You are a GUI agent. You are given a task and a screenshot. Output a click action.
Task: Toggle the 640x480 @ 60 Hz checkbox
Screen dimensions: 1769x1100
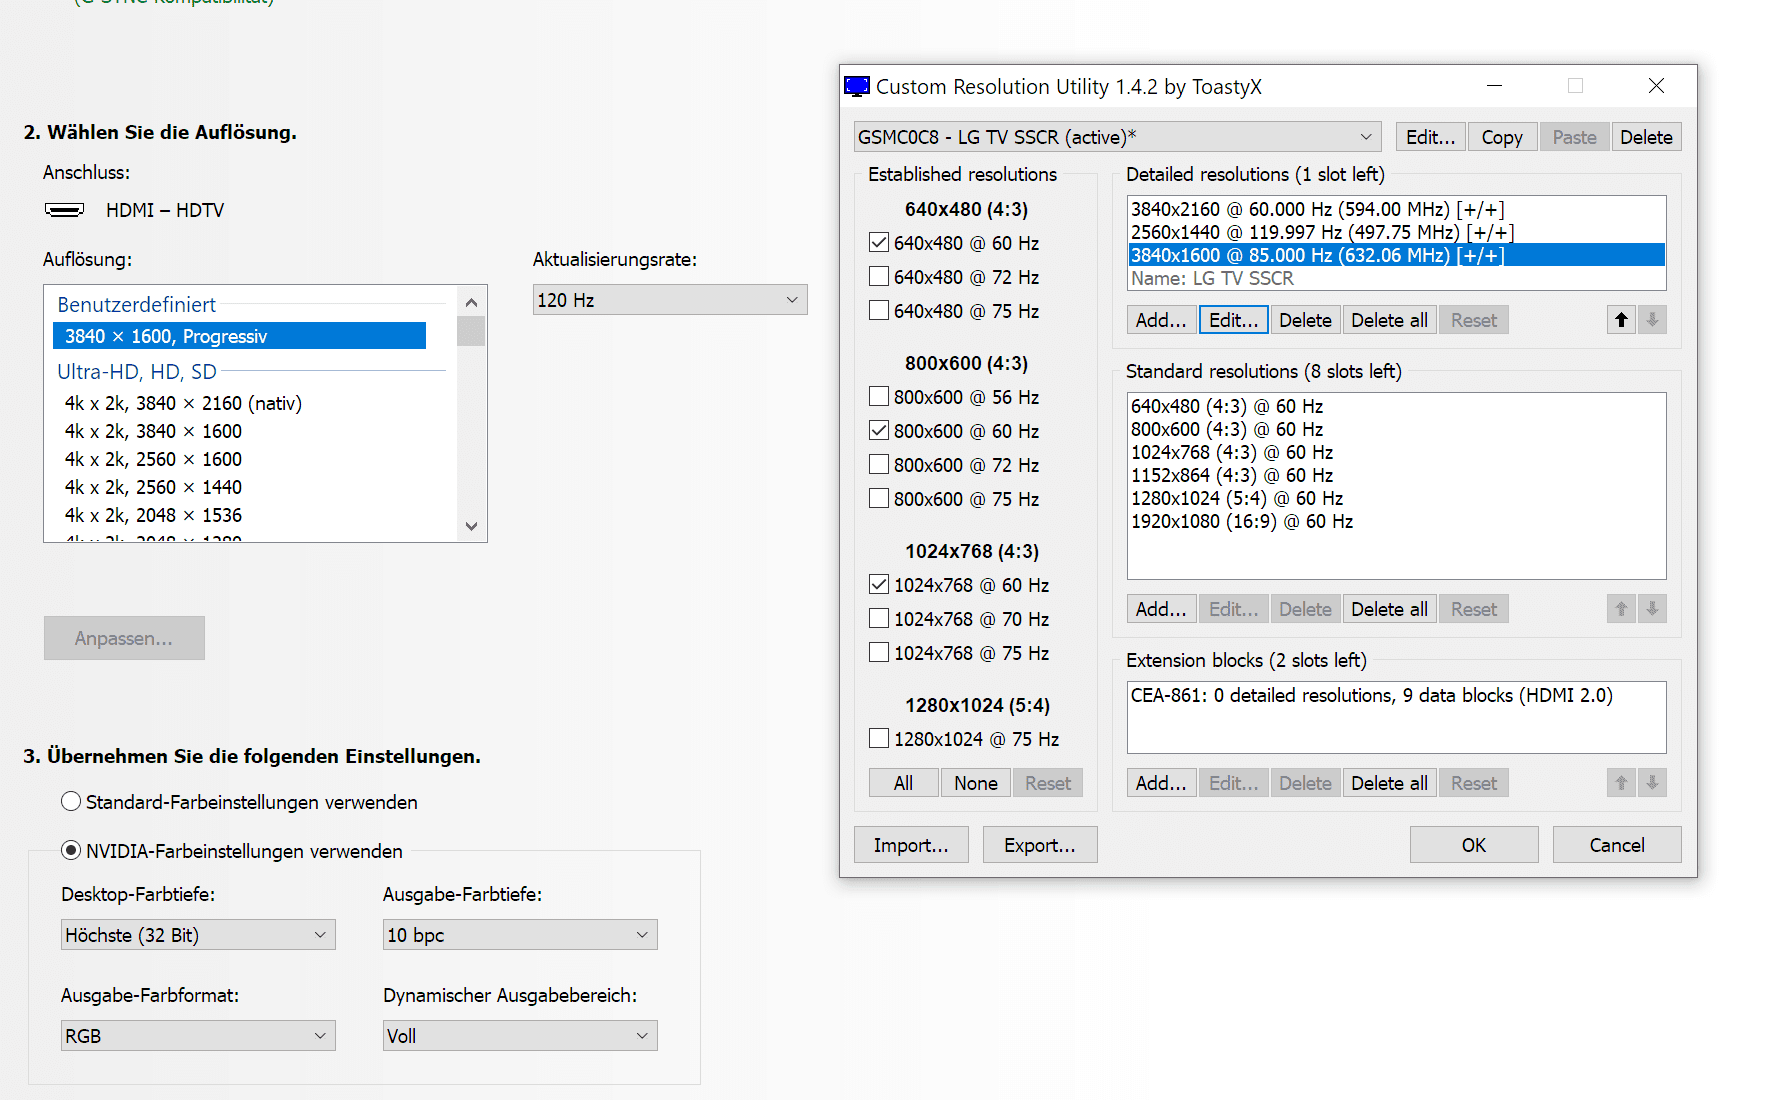pos(879,243)
